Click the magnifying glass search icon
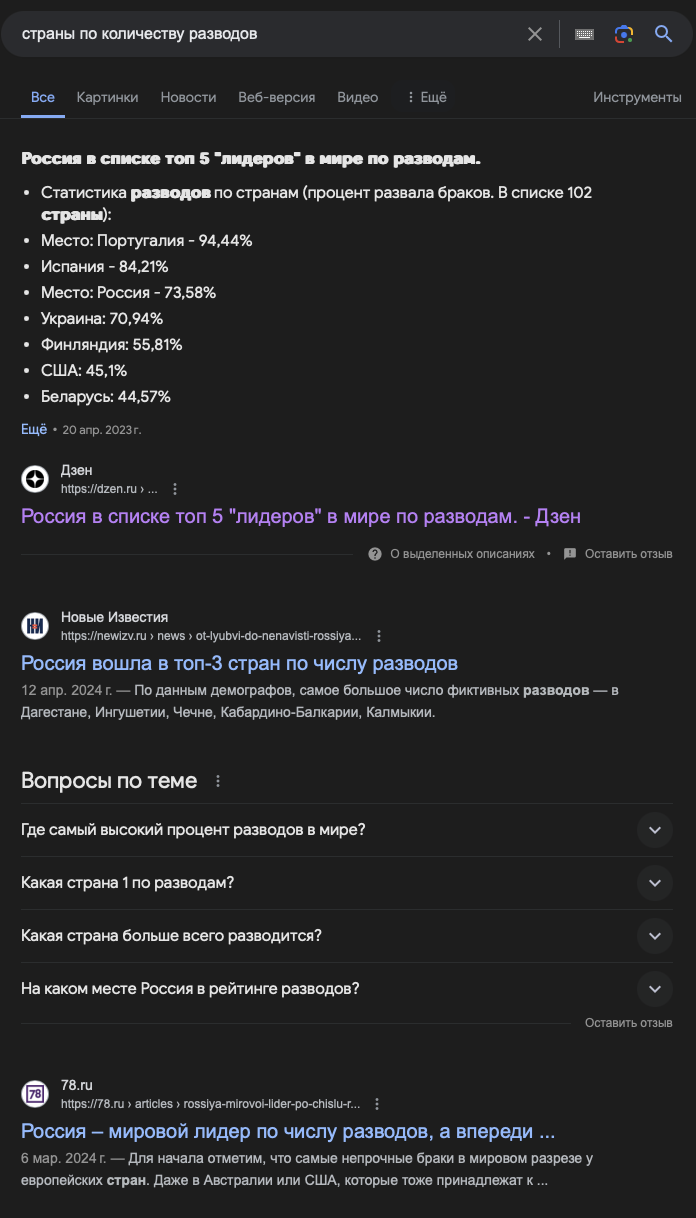Viewport: 696px width, 1218px height. (x=663, y=34)
